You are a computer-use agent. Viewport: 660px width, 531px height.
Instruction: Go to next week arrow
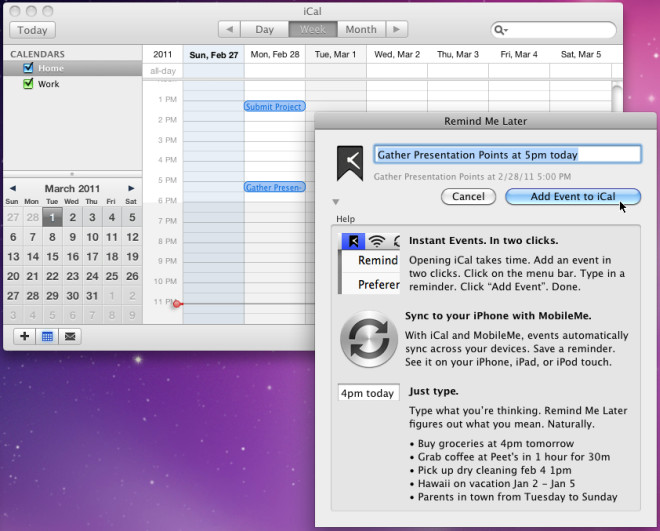[x=397, y=30]
